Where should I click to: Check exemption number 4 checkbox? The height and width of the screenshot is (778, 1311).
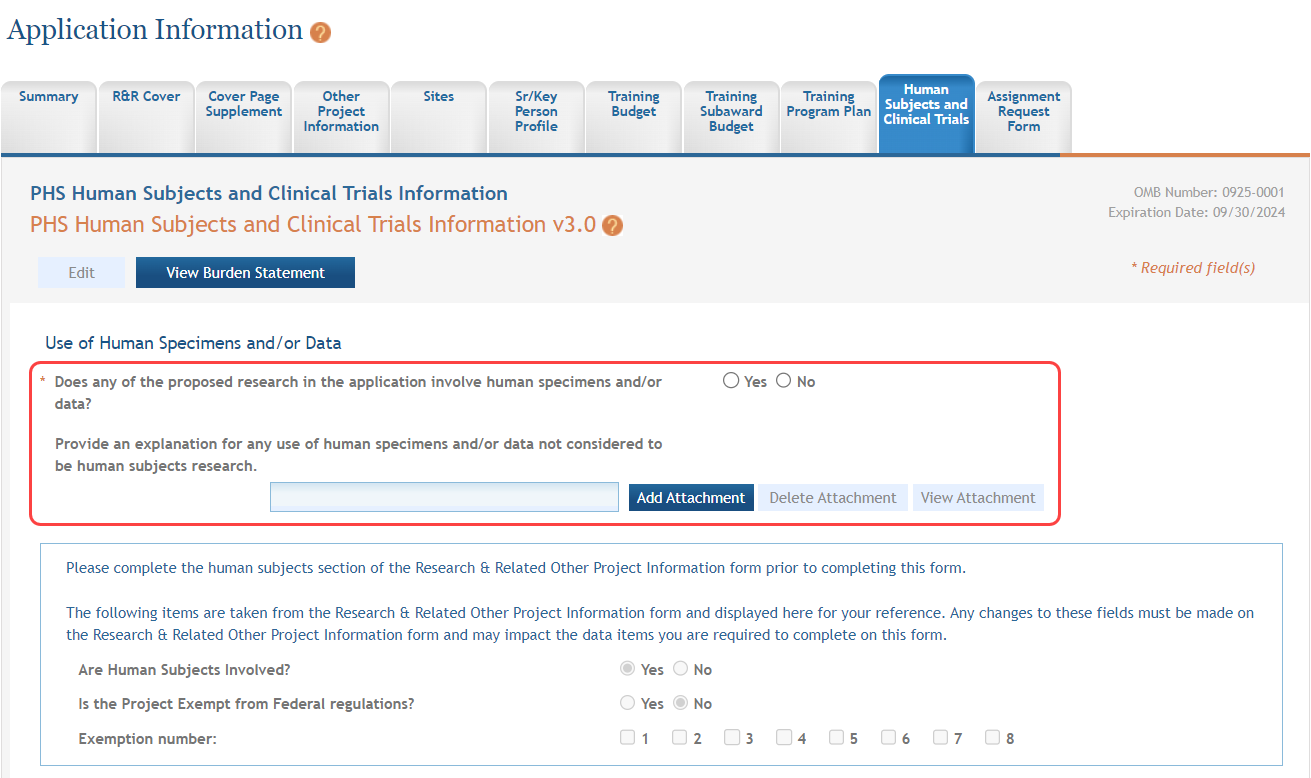pyautogui.click(x=784, y=738)
